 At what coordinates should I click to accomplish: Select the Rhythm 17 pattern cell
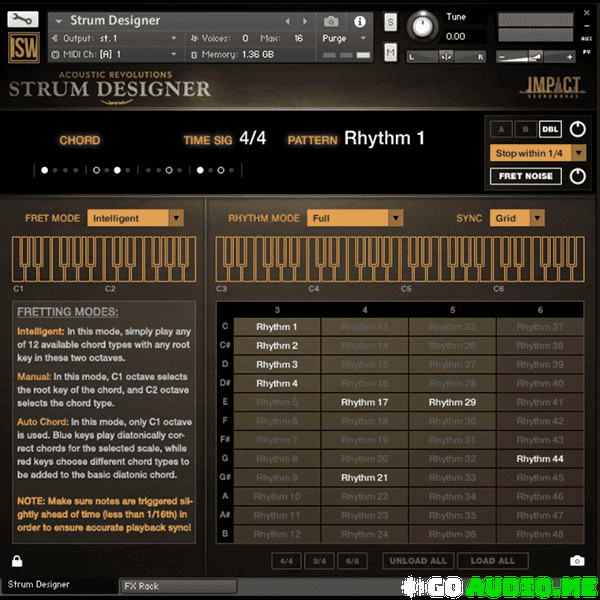(x=364, y=402)
